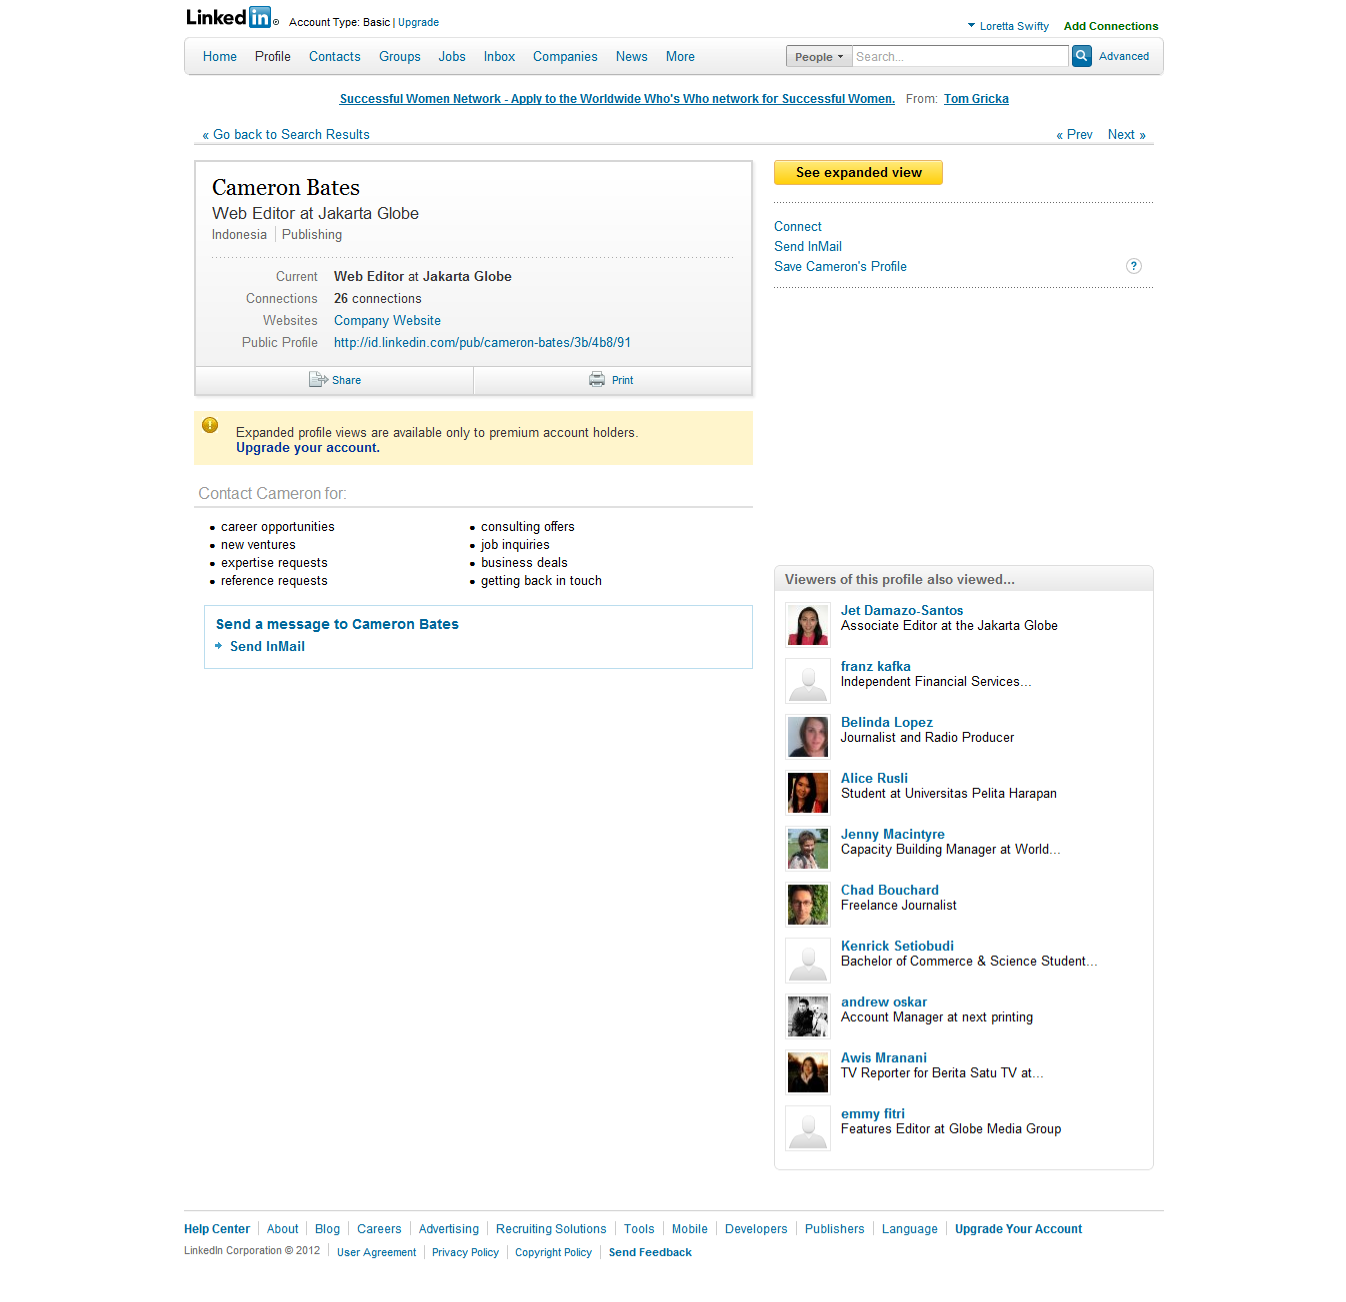Screen dimensions: 1346x1302
Task: Open Language footer link
Action: (x=910, y=1229)
